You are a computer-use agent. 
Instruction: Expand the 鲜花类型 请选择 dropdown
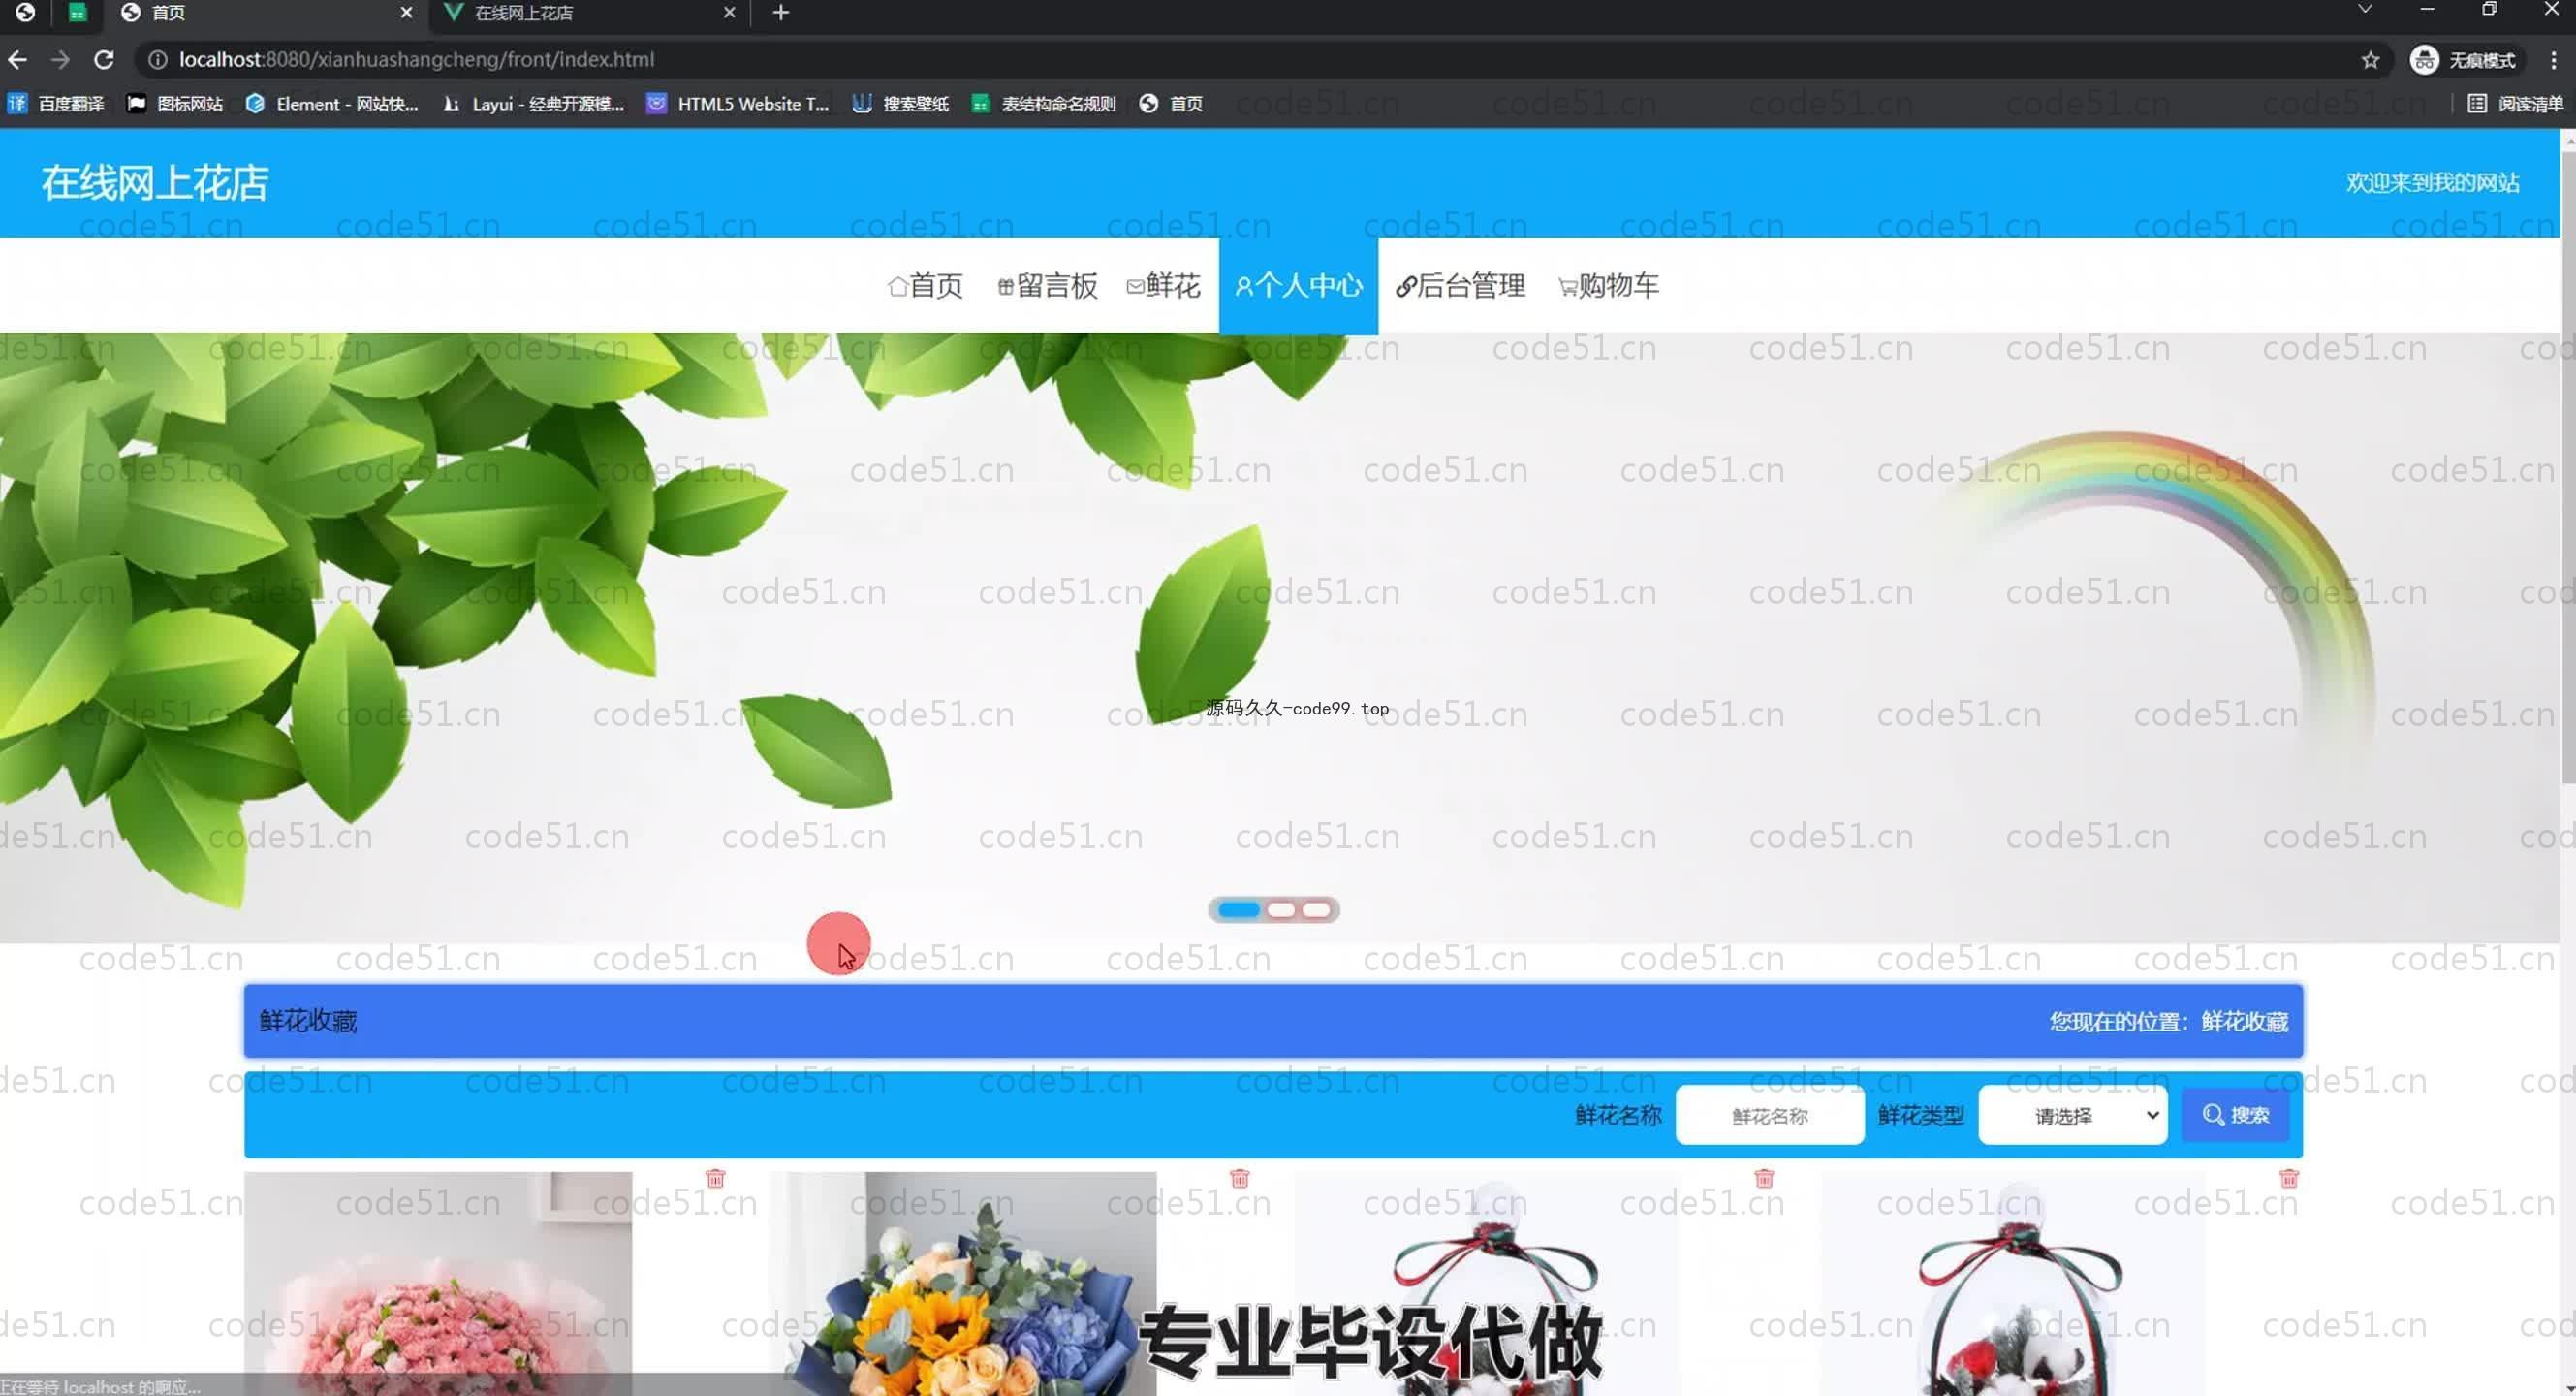[x=2072, y=1116]
